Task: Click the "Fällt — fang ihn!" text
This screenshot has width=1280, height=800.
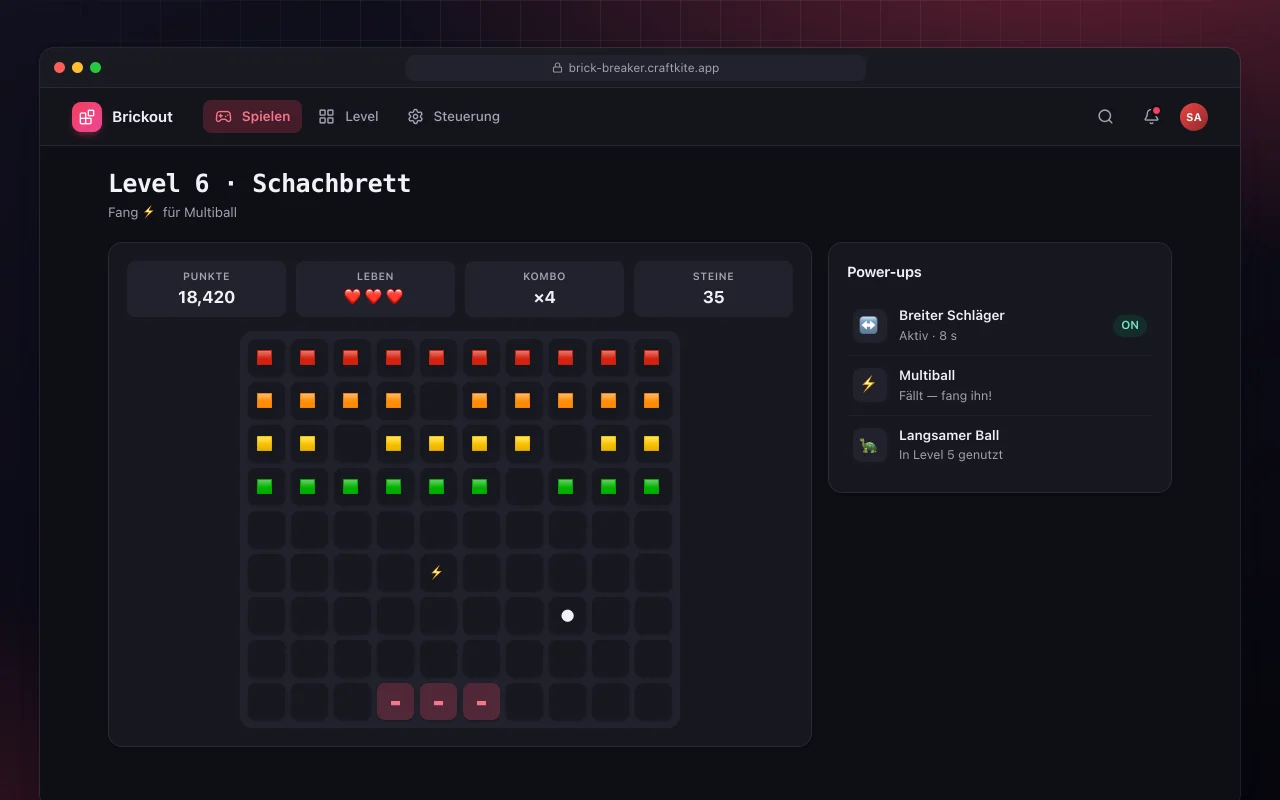Action: tap(945, 396)
